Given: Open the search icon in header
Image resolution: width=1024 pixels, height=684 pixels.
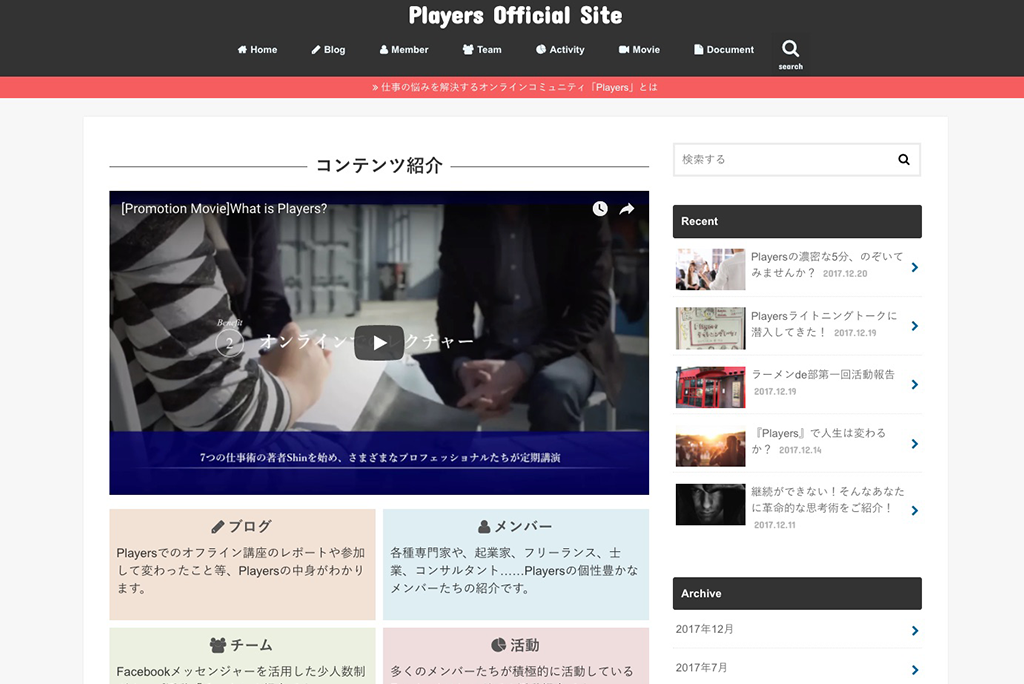Looking at the screenshot, I should pos(790,54).
